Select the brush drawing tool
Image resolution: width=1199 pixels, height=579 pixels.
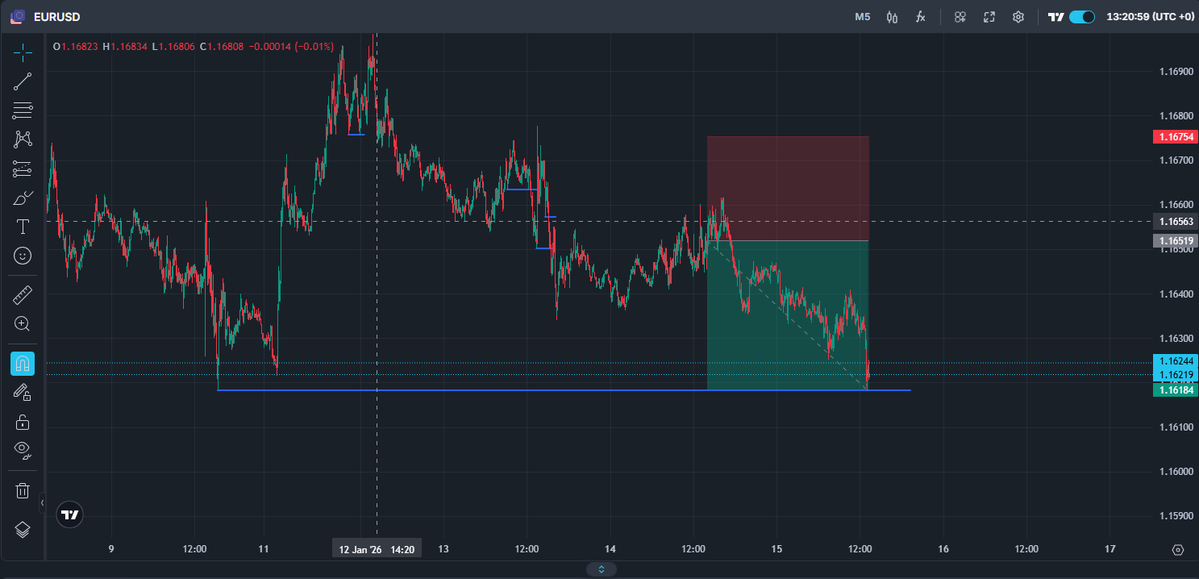23,198
